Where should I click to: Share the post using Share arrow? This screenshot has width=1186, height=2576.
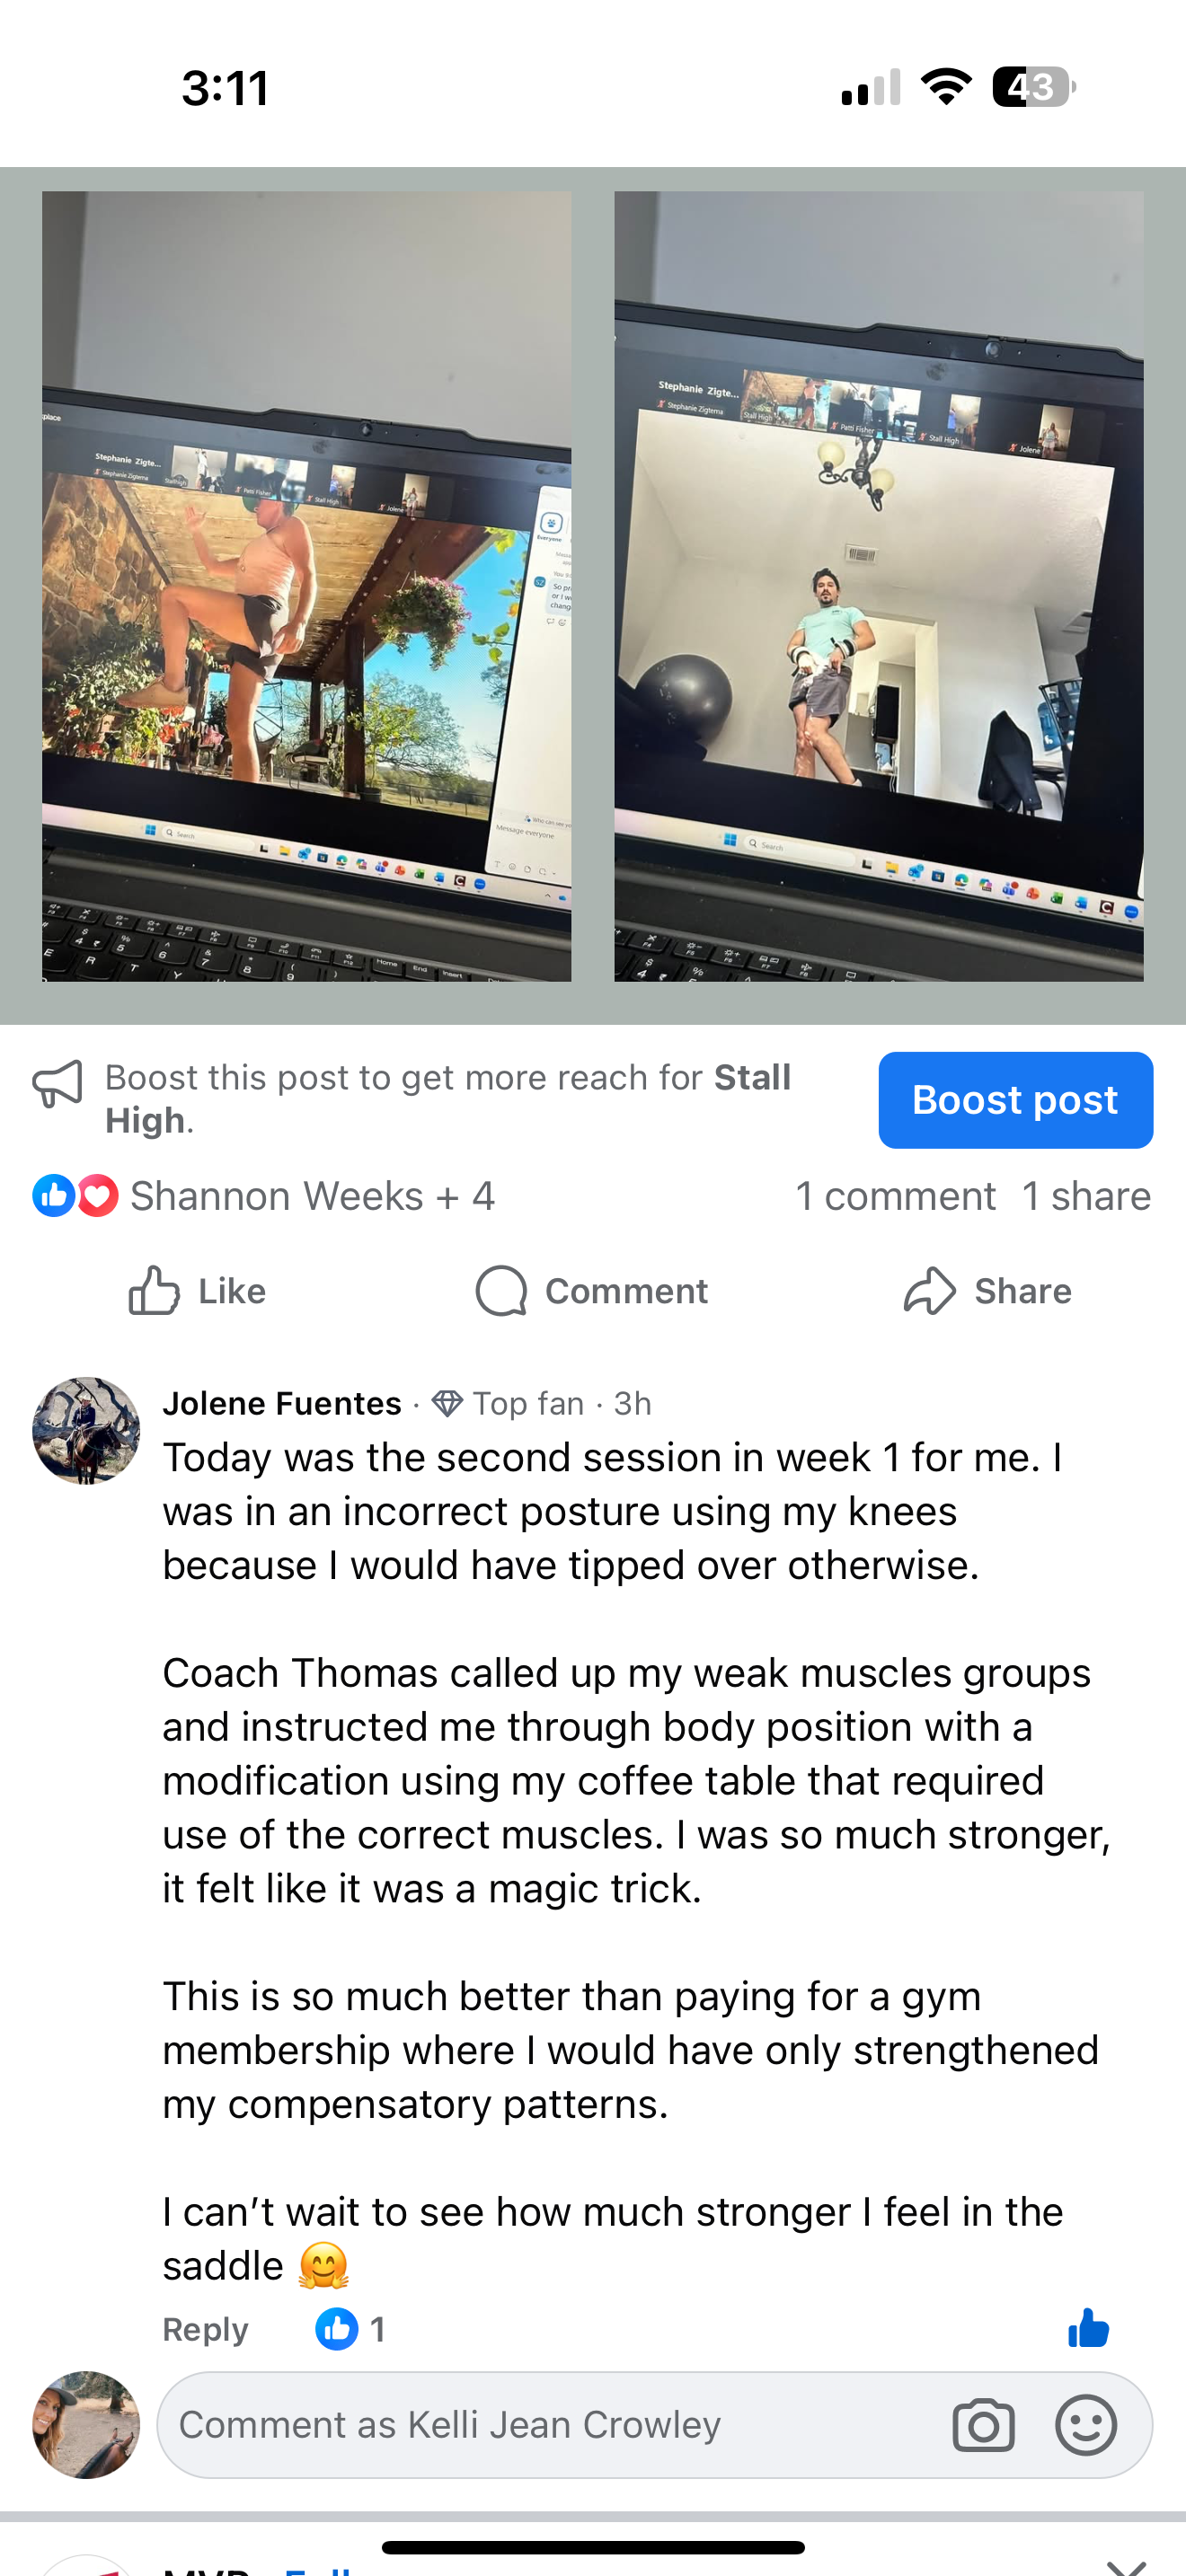[x=987, y=1291]
